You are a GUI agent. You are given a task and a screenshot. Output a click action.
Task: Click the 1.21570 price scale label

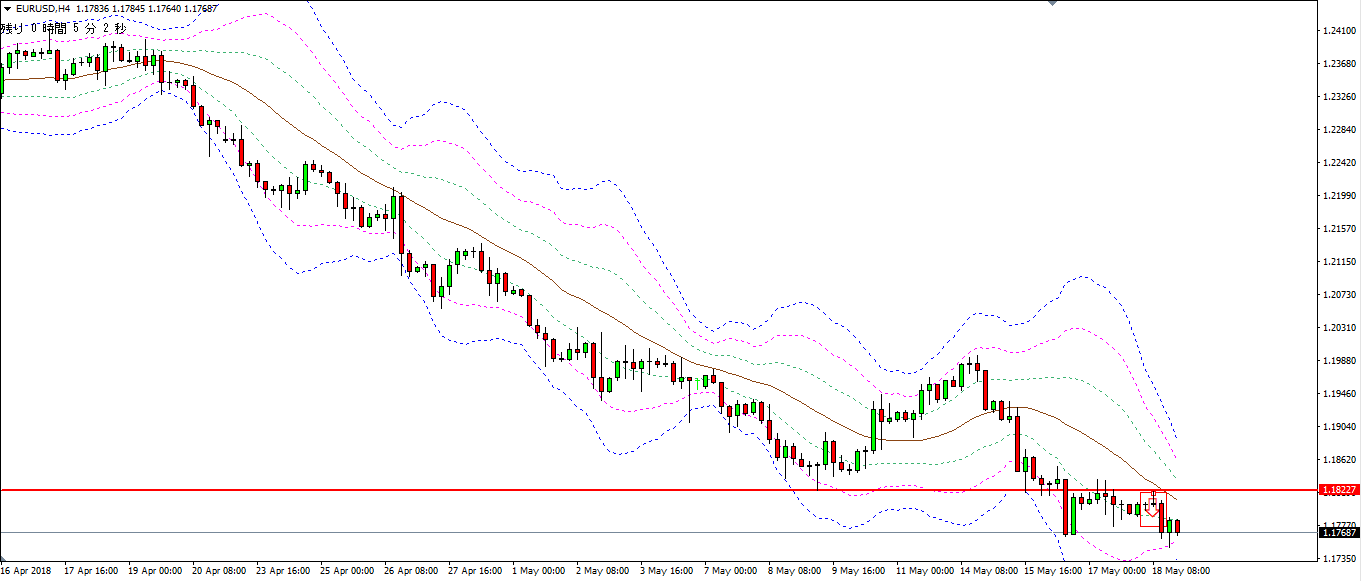click(1338, 229)
